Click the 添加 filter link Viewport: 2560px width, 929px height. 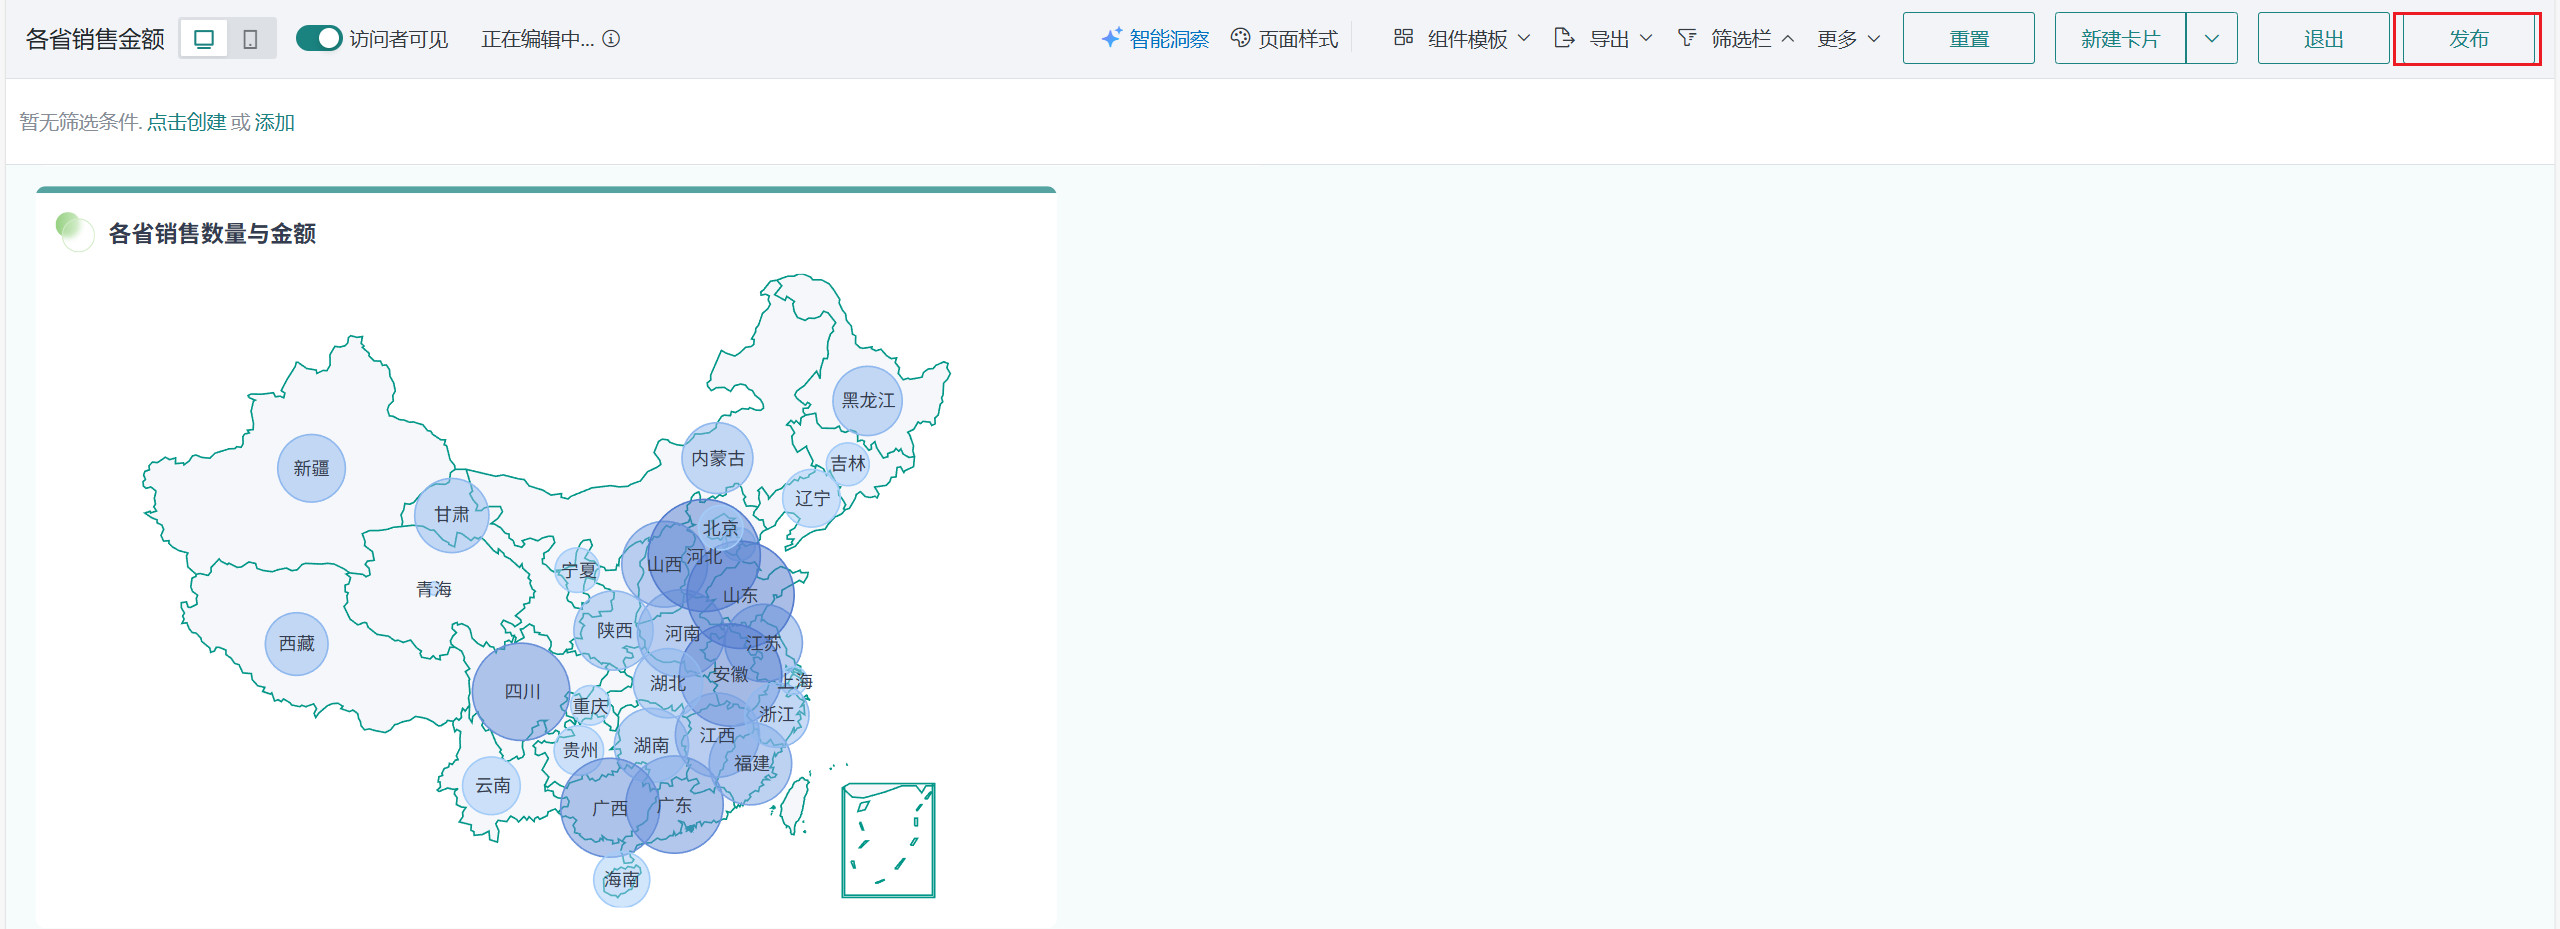274,122
